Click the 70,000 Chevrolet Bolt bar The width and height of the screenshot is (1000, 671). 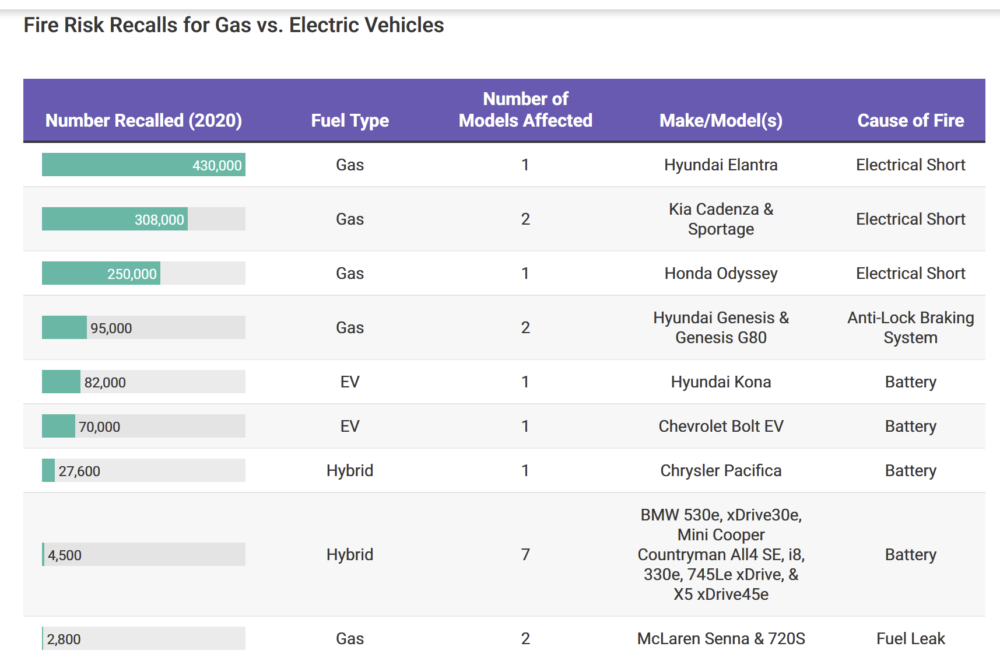(58, 426)
